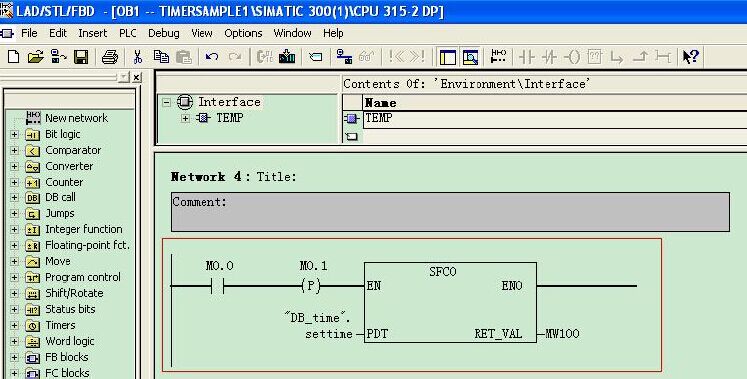The width and height of the screenshot is (747, 379).
Task: Click the context Help arrow icon
Action: (690, 57)
